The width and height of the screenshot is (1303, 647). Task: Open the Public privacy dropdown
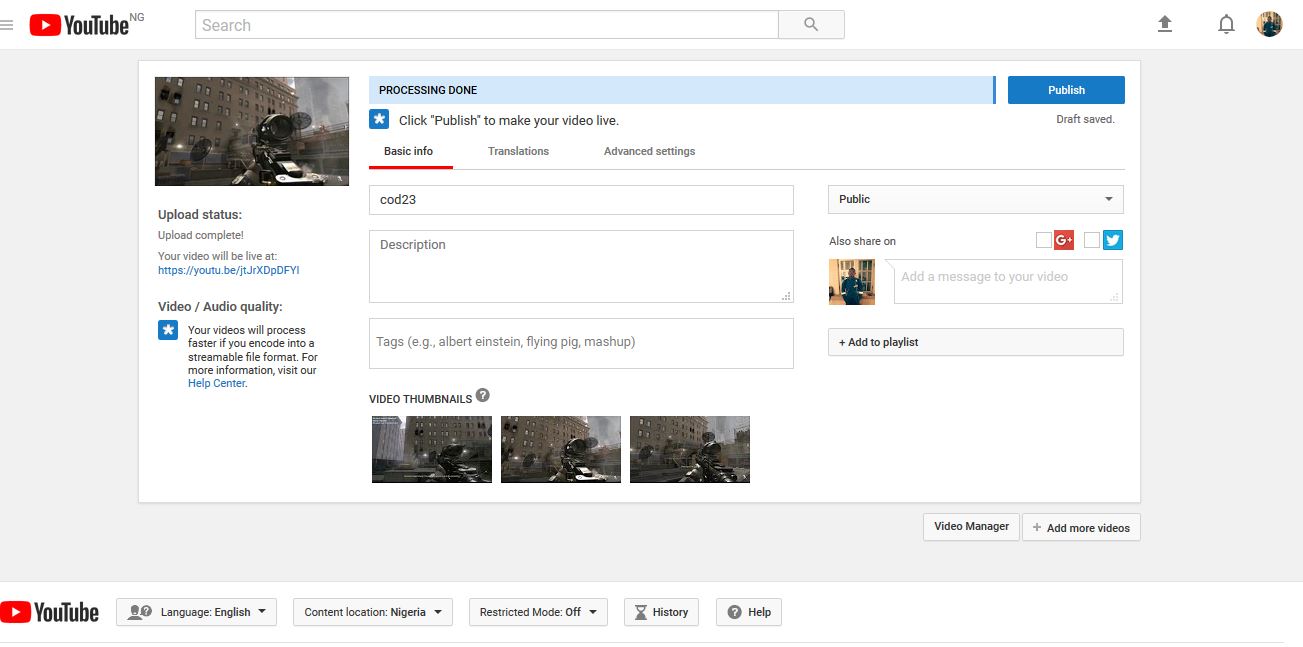[975, 199]
